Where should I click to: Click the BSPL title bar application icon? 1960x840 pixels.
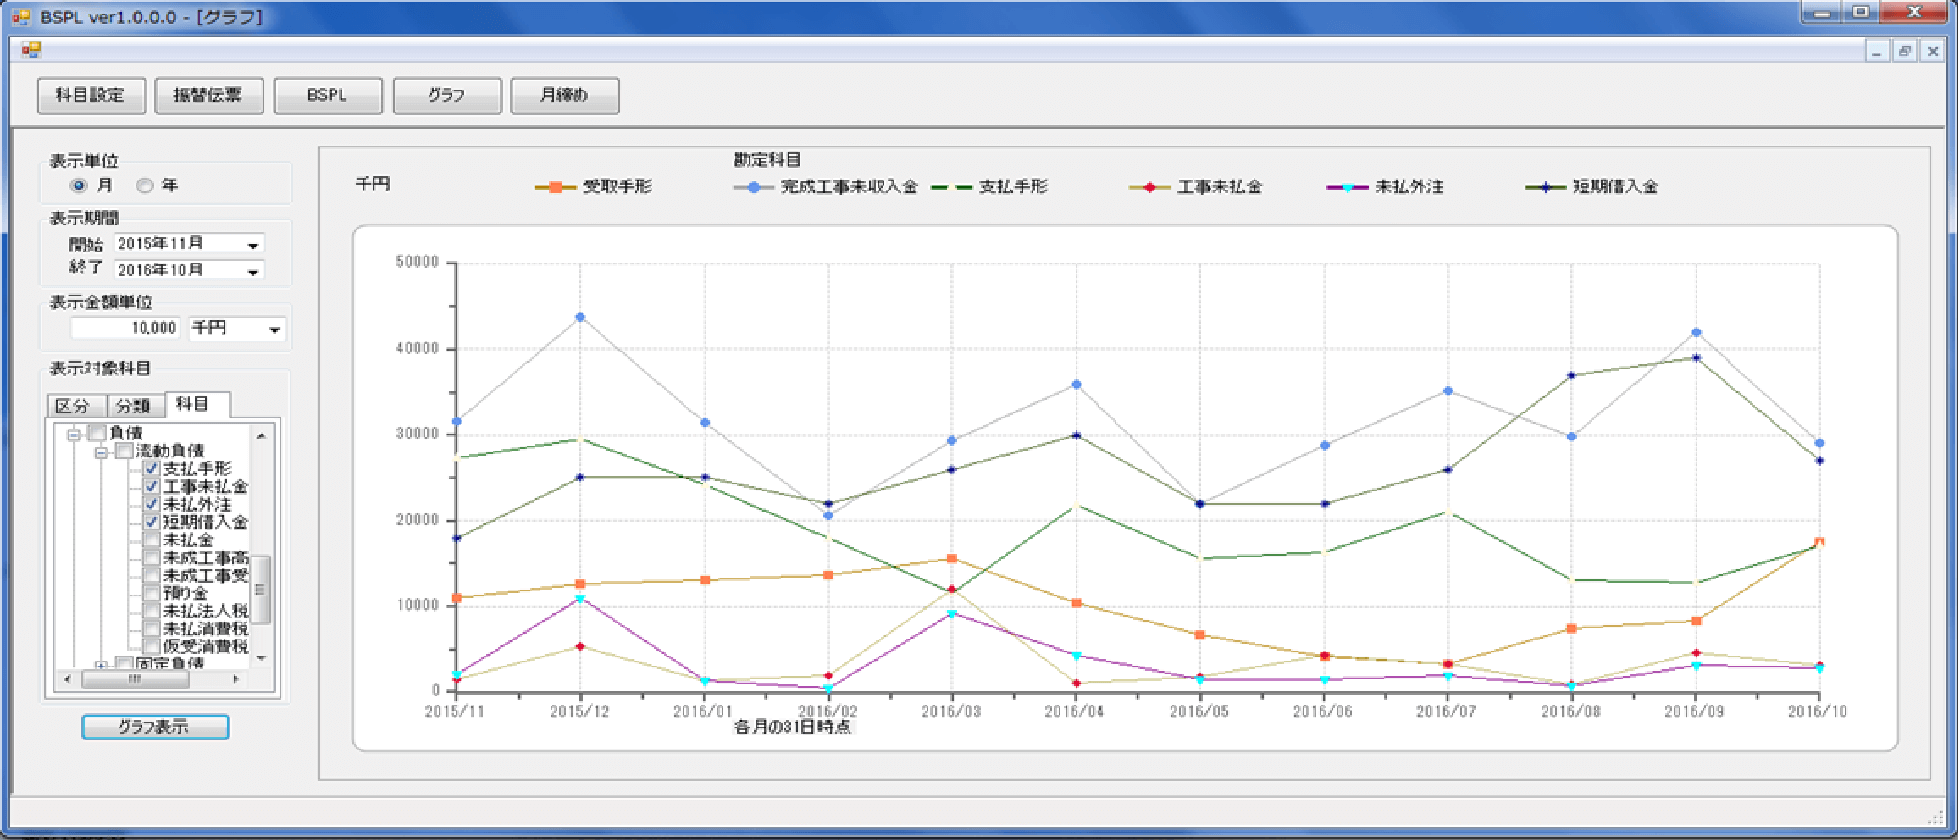(x=21, y=16)
